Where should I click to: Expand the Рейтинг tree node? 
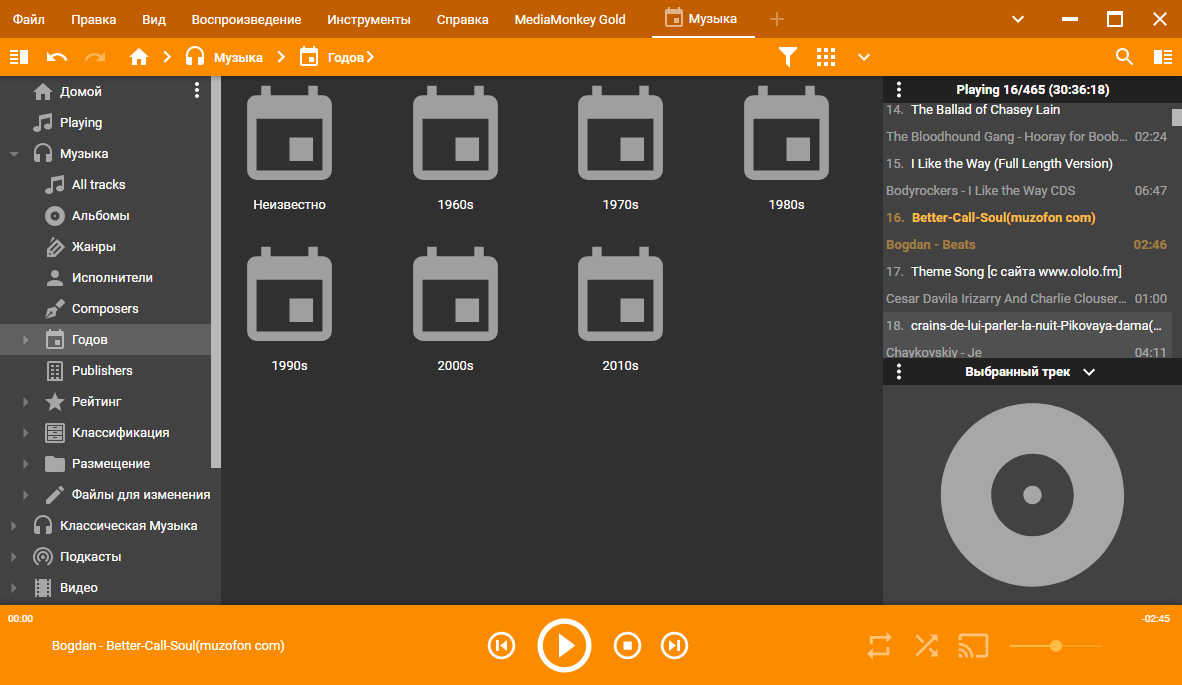(x=26, y=402)
